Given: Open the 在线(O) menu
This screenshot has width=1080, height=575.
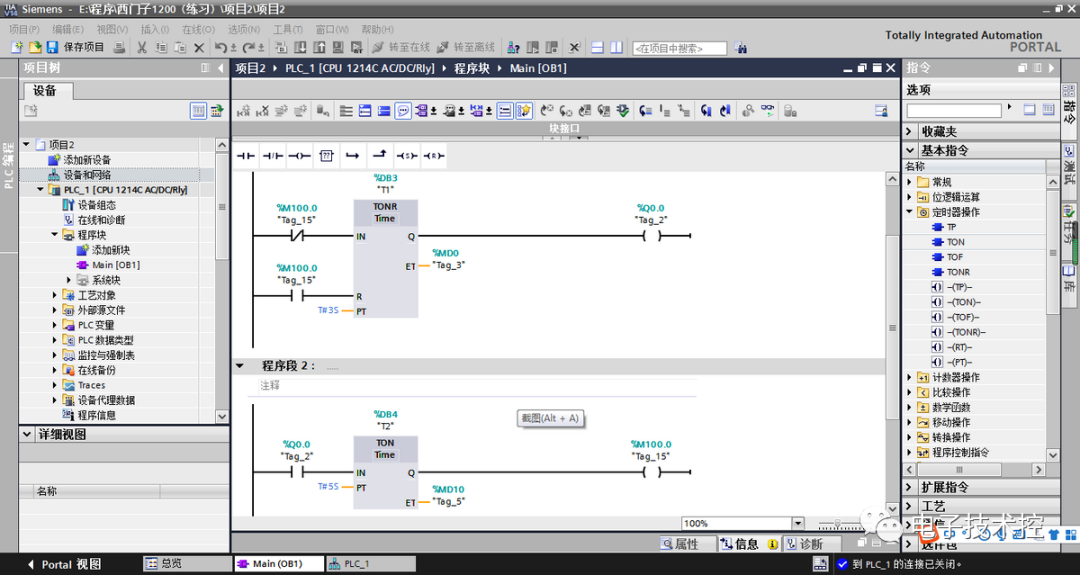Looking at the screenshot, I should point(198,29).
